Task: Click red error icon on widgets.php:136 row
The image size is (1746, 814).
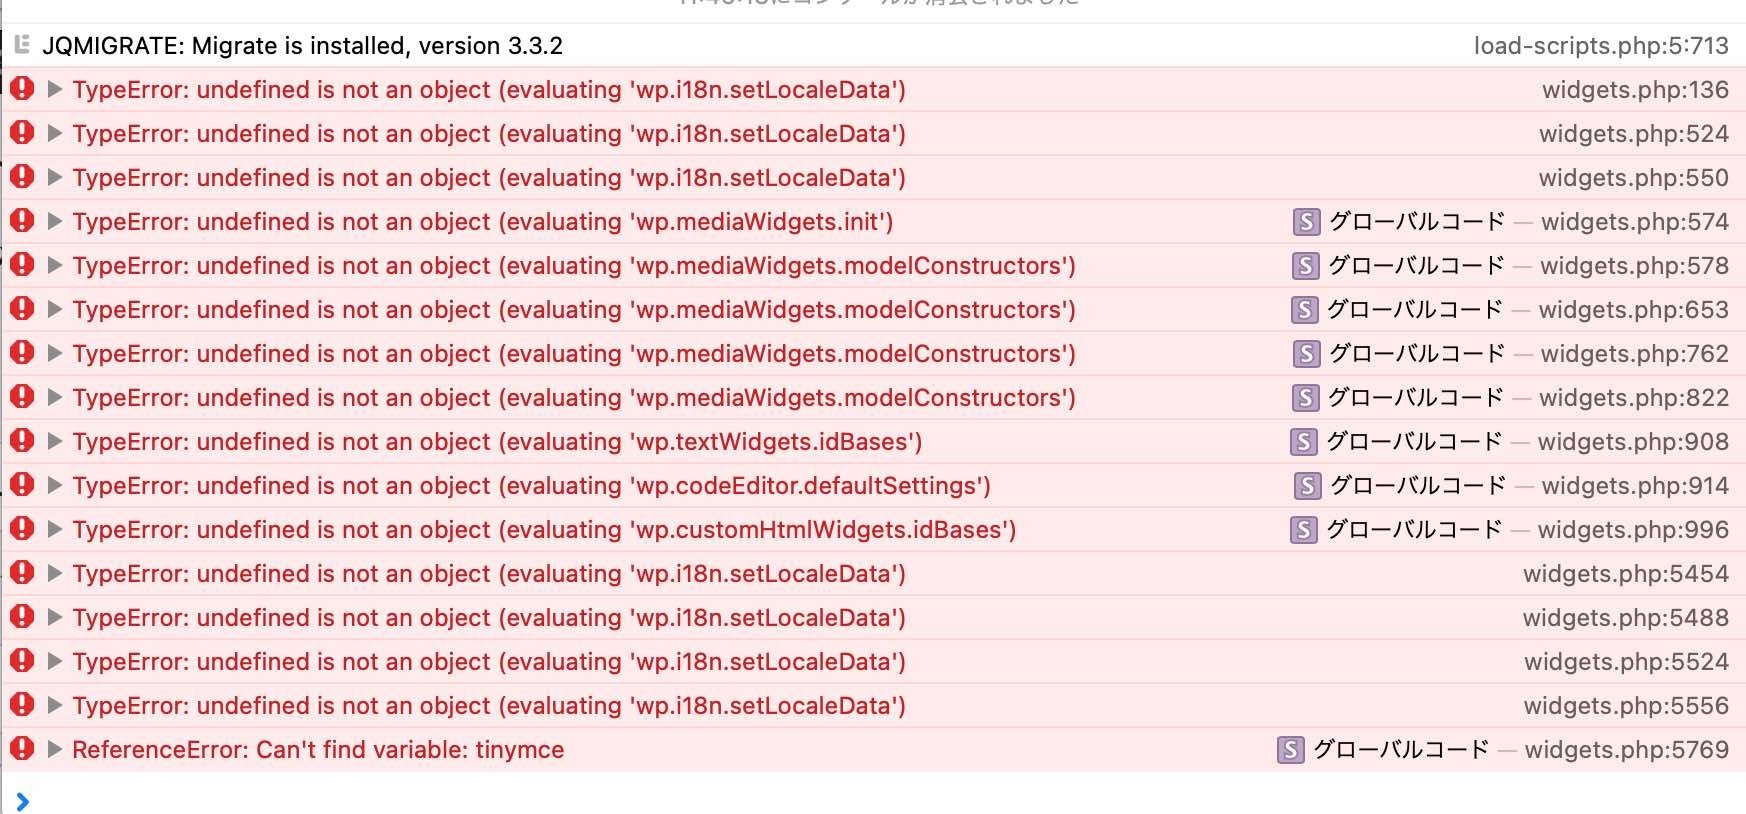Action: 22,88
